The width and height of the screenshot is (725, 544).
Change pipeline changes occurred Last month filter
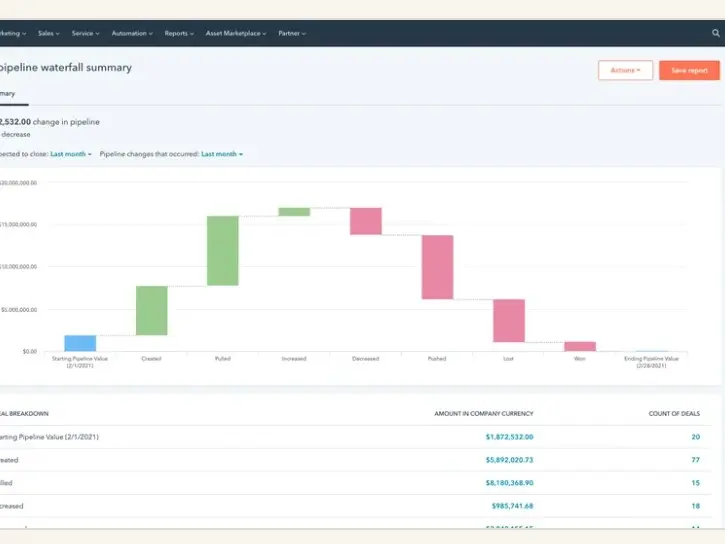pos(222,154)
